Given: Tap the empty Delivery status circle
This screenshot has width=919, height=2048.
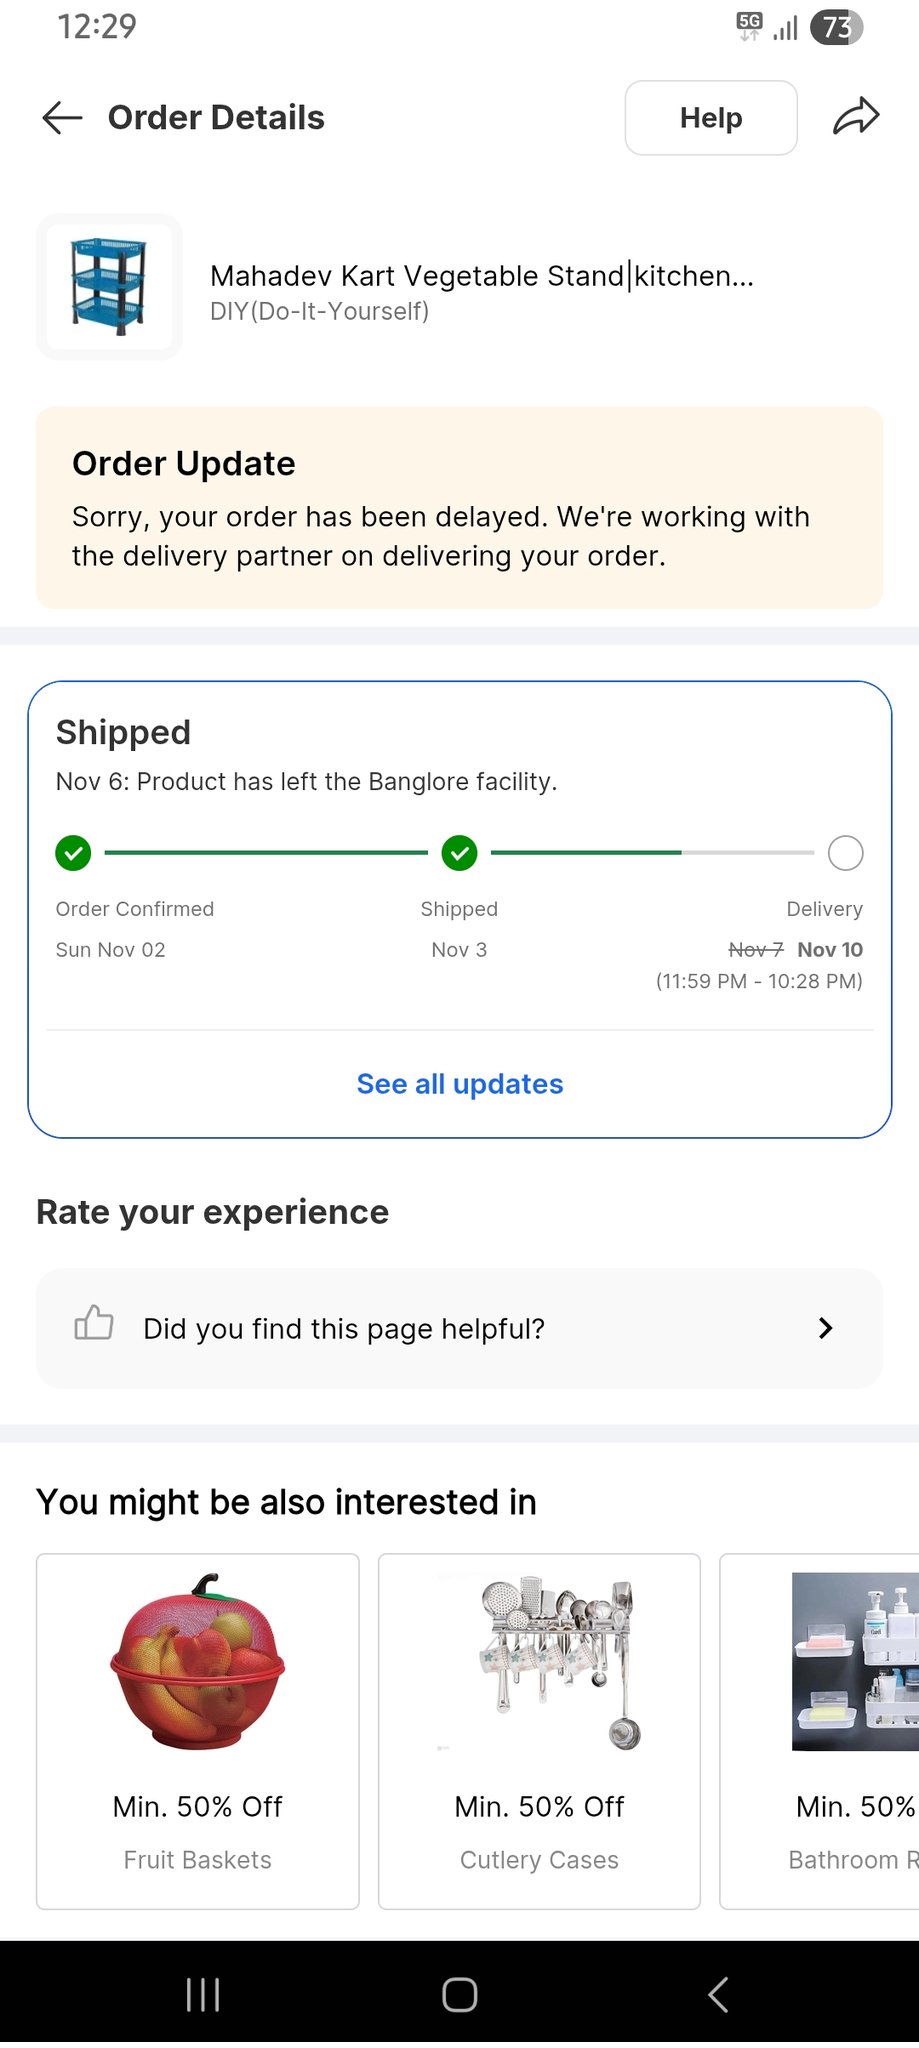Looking at the screenshot, I should pyautogui.click(x=845, y=853).
